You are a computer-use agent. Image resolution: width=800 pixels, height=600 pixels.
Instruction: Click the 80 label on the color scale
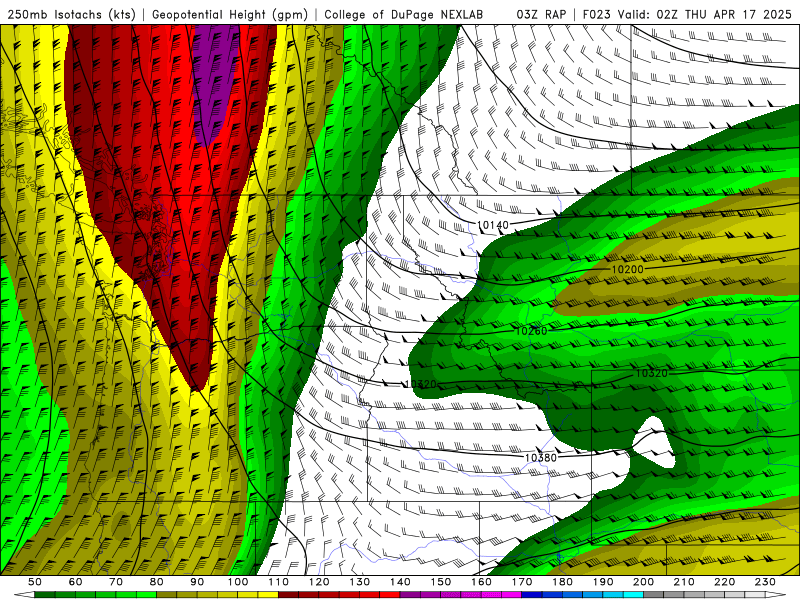pos(157,582)
